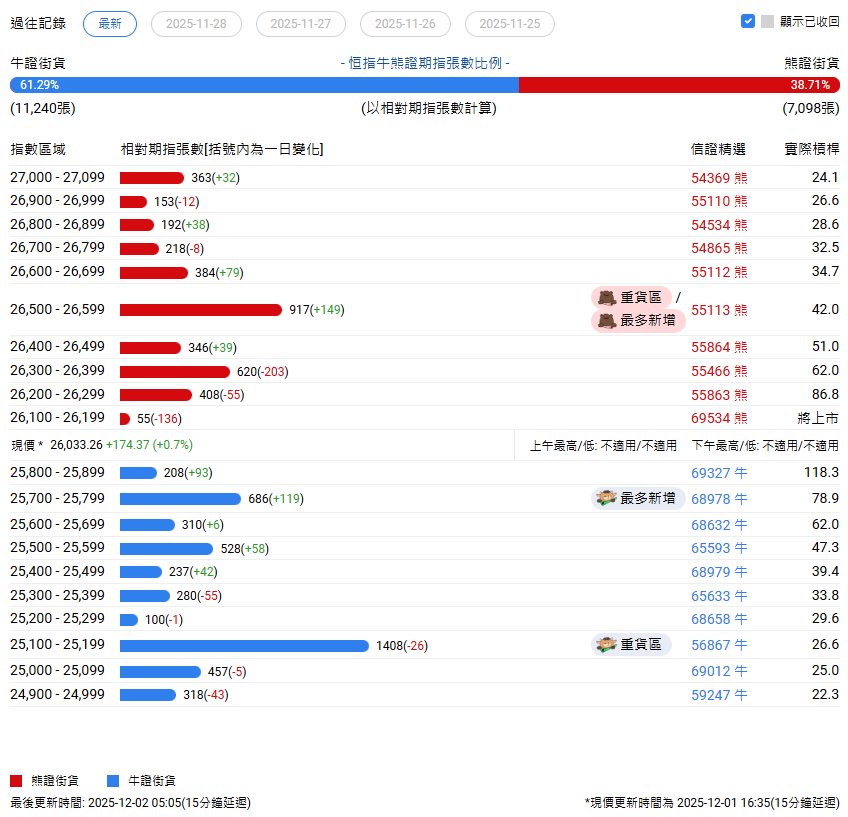Open warrant 55113 熊 link
This screenshot has width=848, height=817.
pos(719,310)
